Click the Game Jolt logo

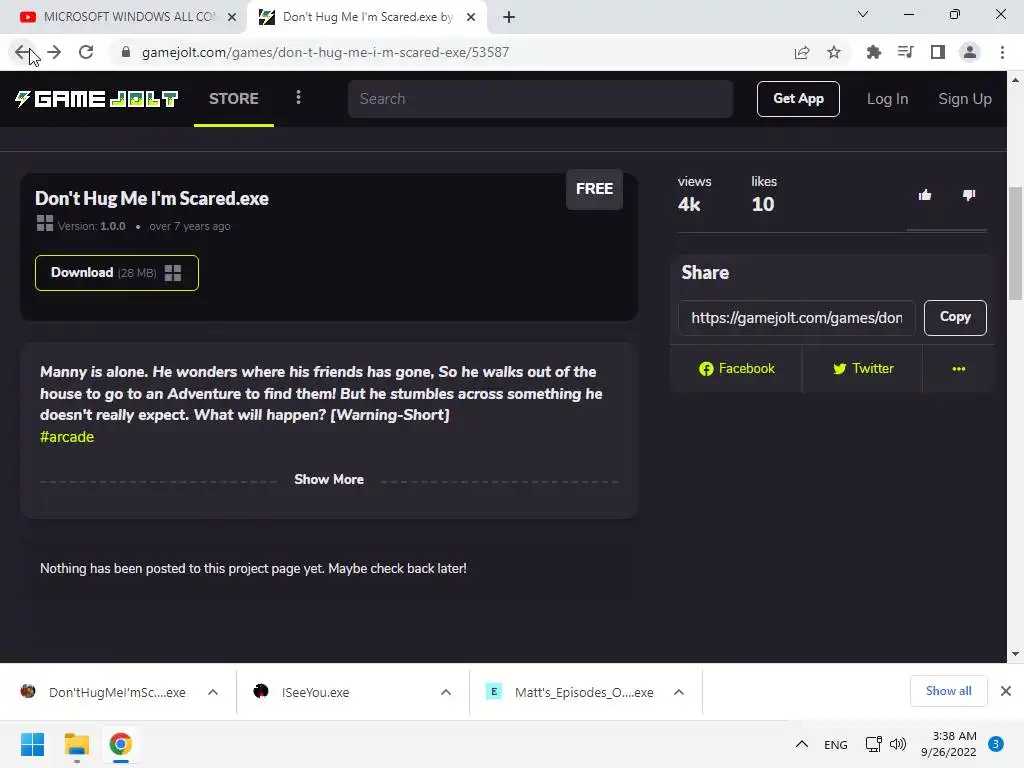(97, 99)
